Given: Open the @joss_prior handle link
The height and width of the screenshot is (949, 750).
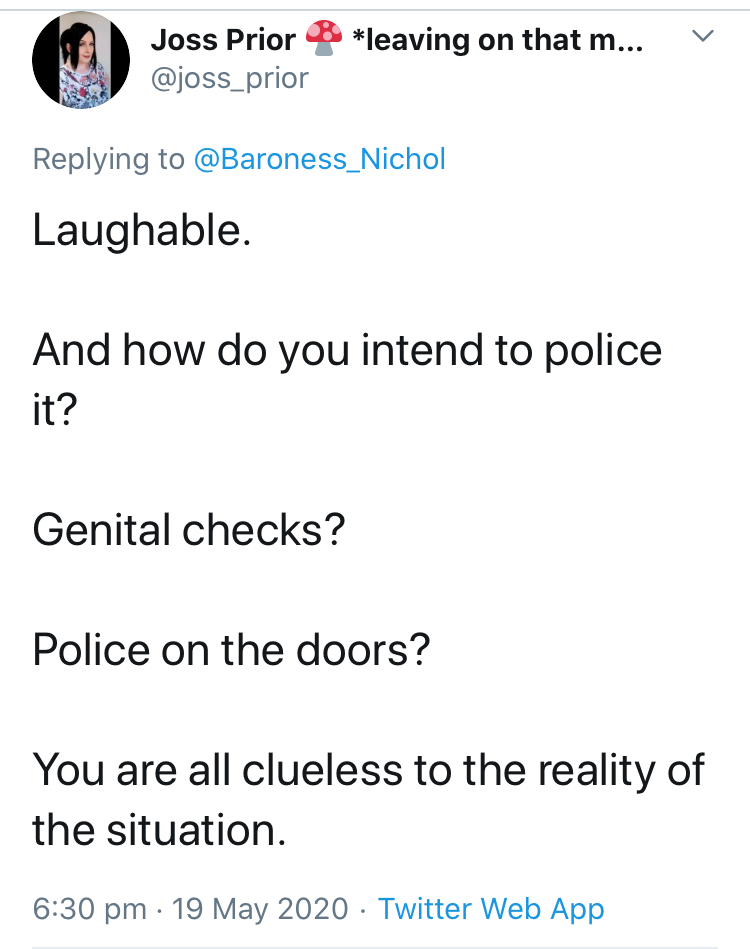Looking at the screenshot, I should (x=229, y=78).
